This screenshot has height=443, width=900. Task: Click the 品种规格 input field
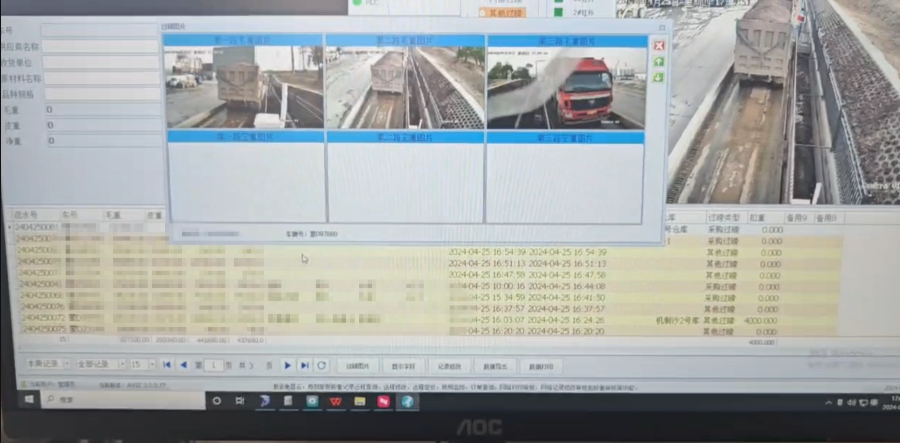[x=103, y=94]
